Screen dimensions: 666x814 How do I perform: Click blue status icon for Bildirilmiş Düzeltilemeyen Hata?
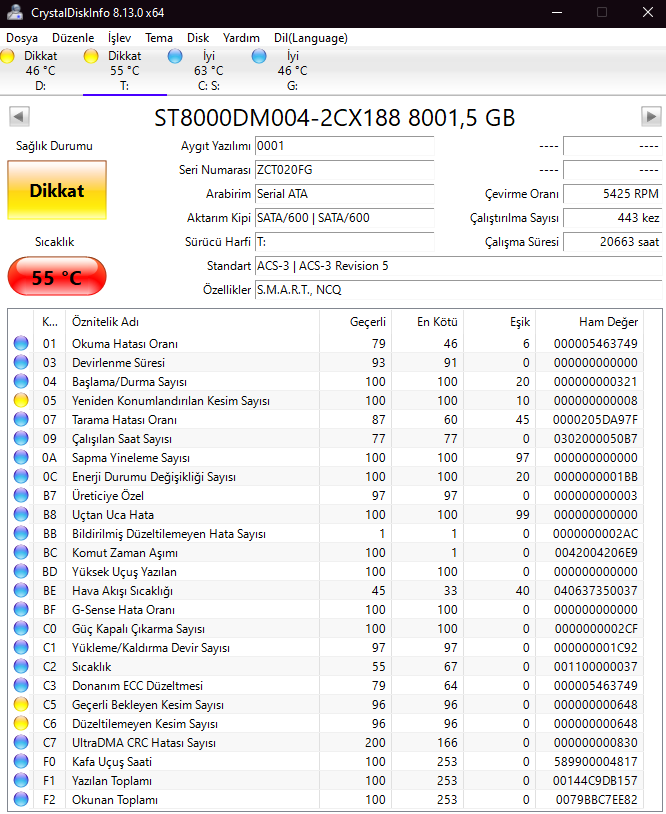pos(21,534)
